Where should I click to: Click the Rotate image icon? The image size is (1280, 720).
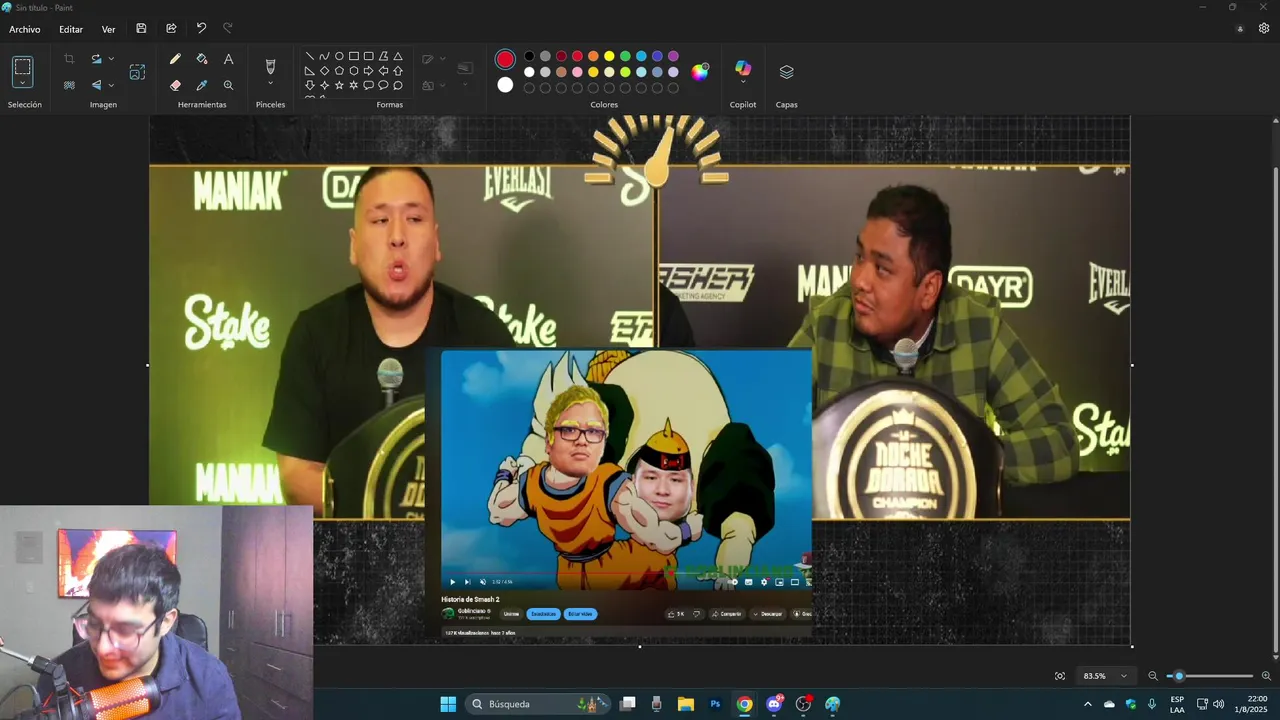pyautogui.click(x=96, y=59)
